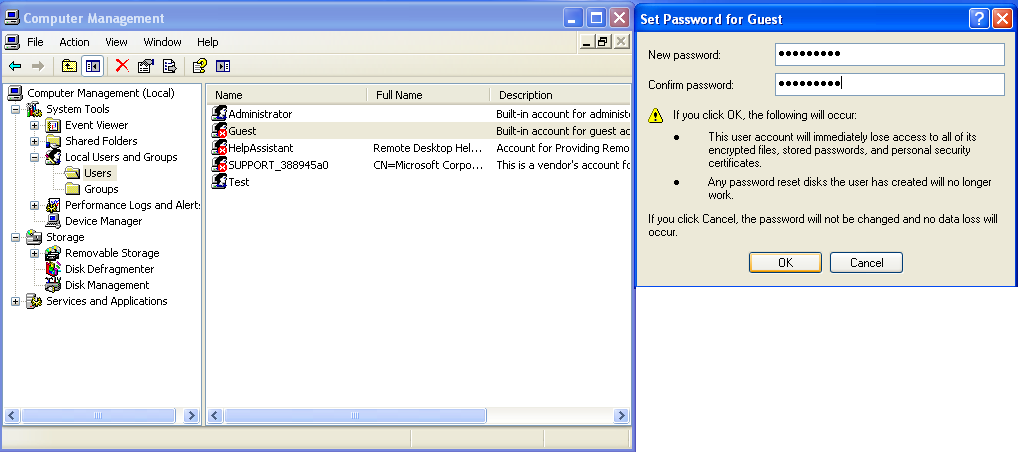Expand the Services and Applications node
Viewport: 1018px width, 453px height.
pyautogui.click(x=16, y=301)
